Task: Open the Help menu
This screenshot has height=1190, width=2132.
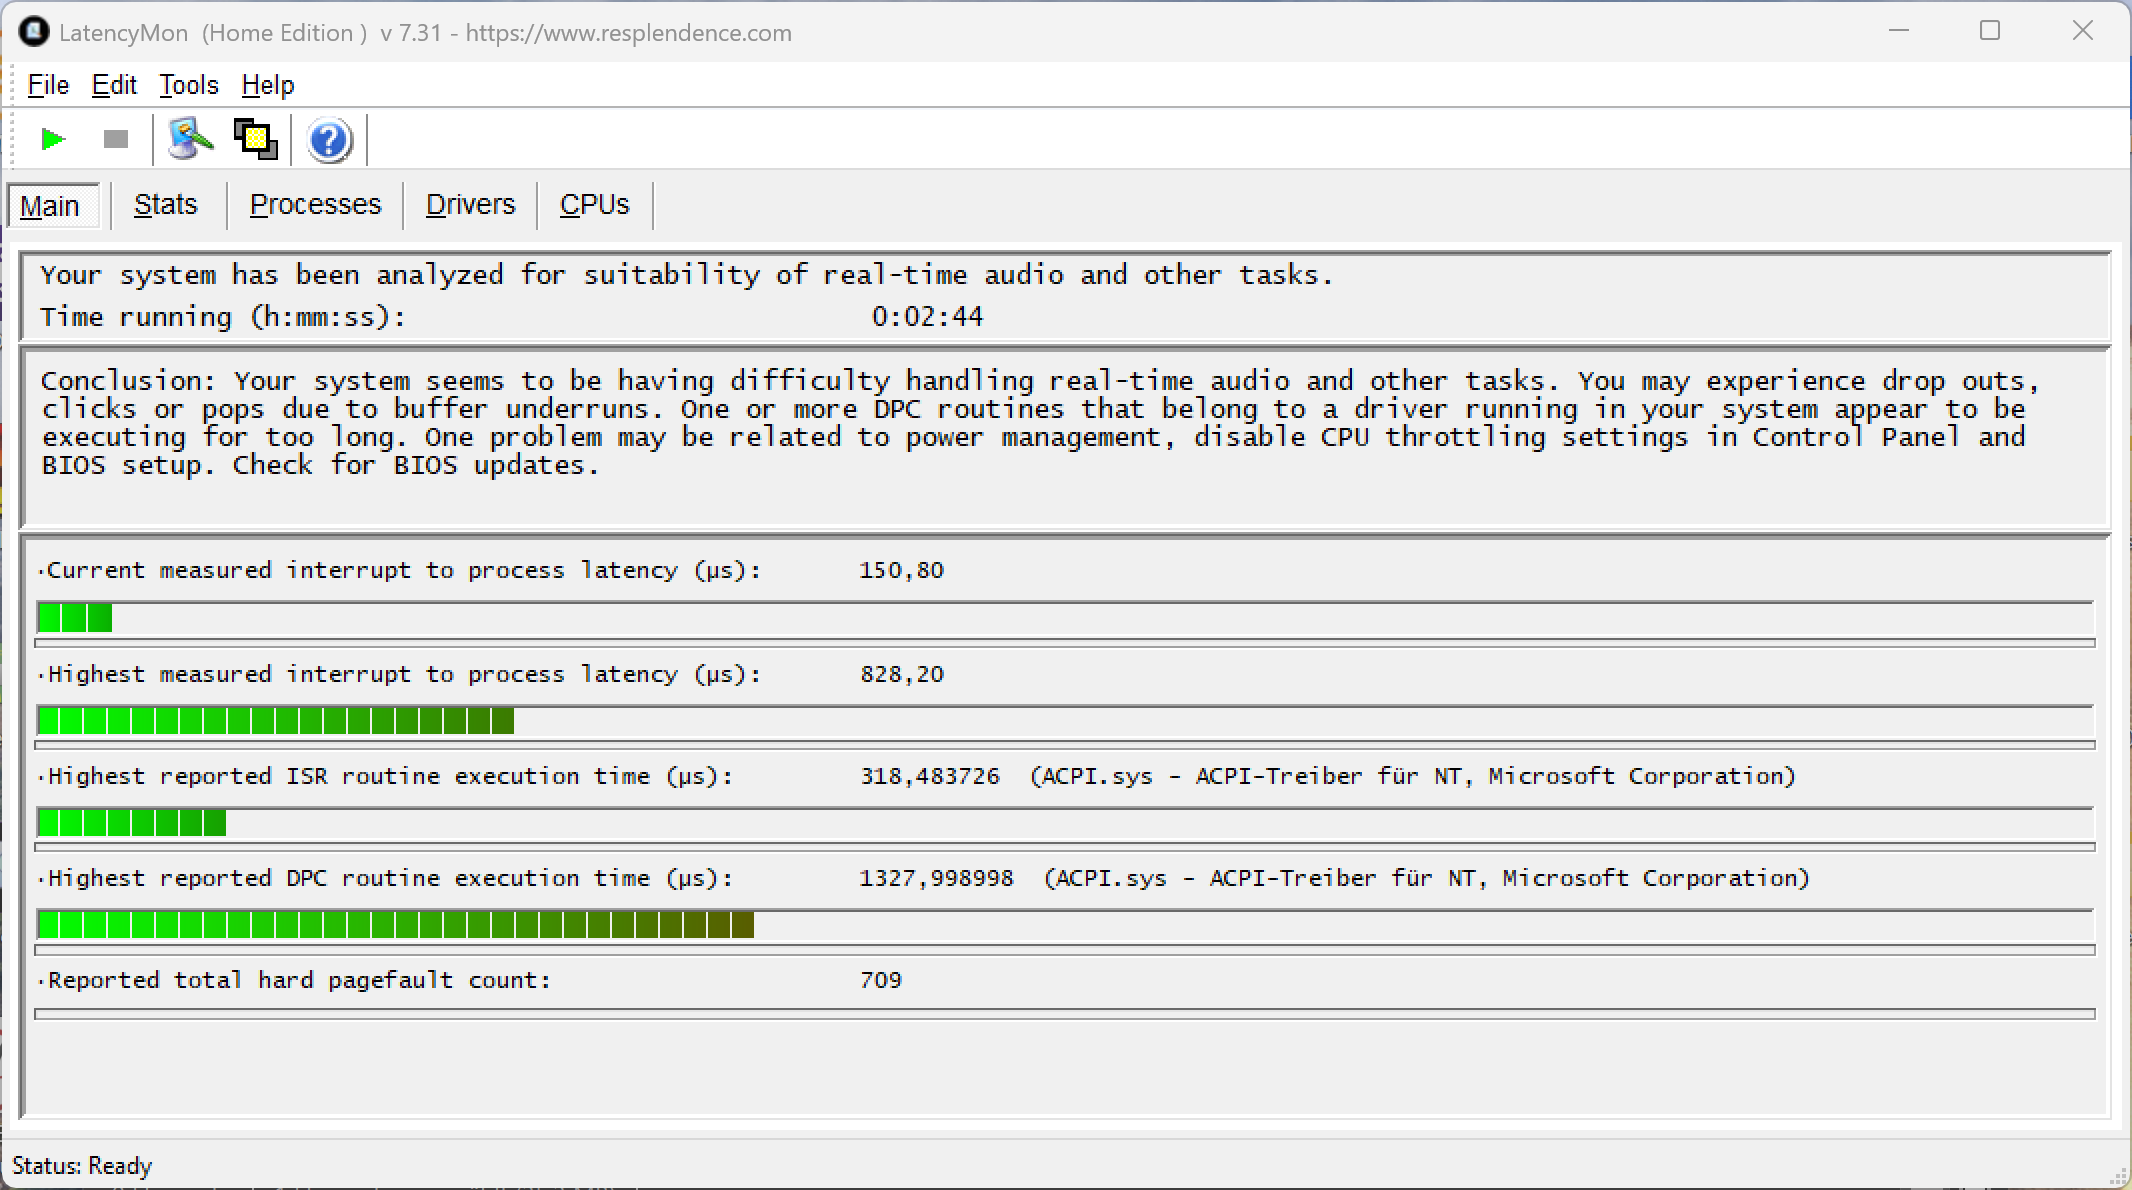Action: click(268, 85)
